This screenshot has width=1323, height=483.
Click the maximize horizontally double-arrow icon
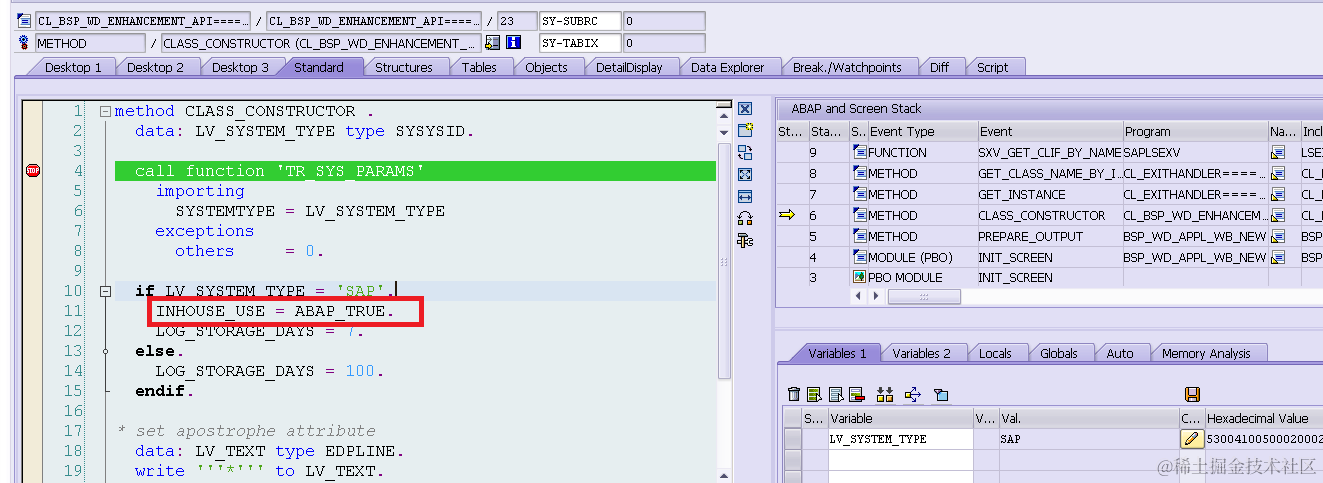(x=745, y=196)
